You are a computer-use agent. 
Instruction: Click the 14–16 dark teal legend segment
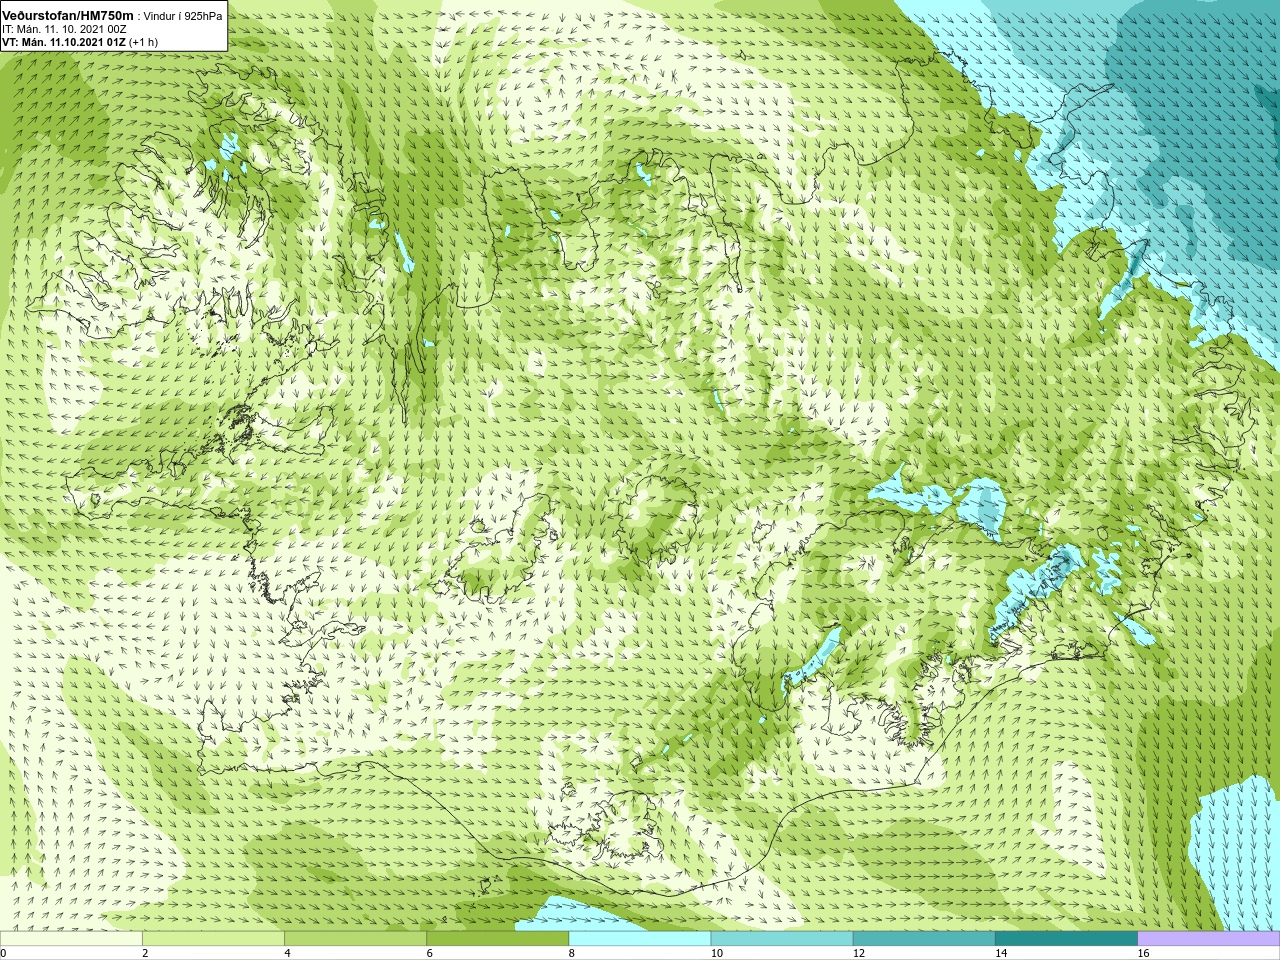(x=1067, y=939)
